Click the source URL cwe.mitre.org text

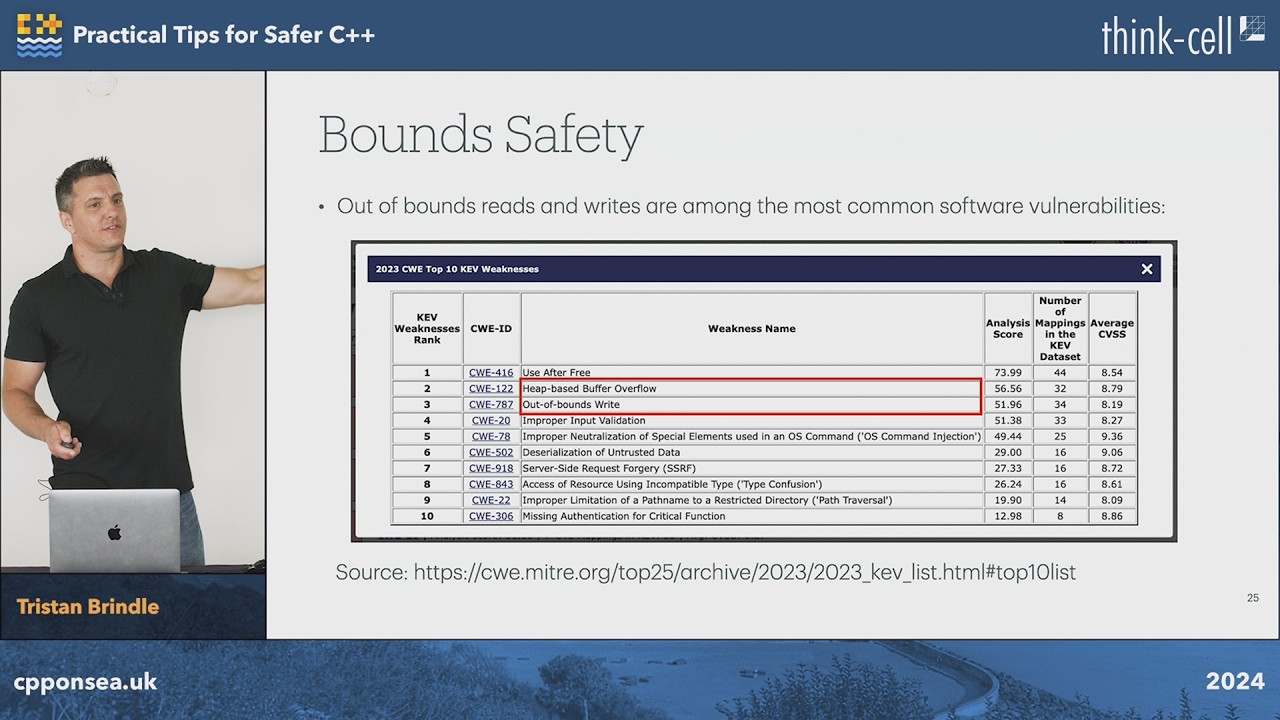pyautogui.click(x=745, y=573)
